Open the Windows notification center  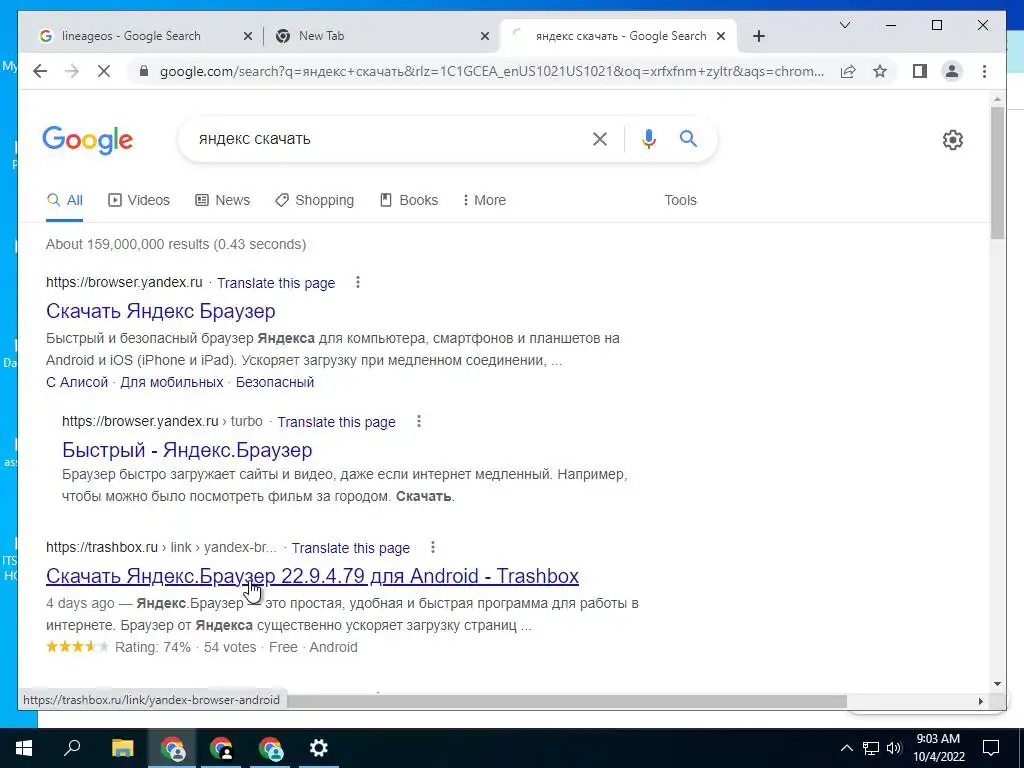(991, 748)
